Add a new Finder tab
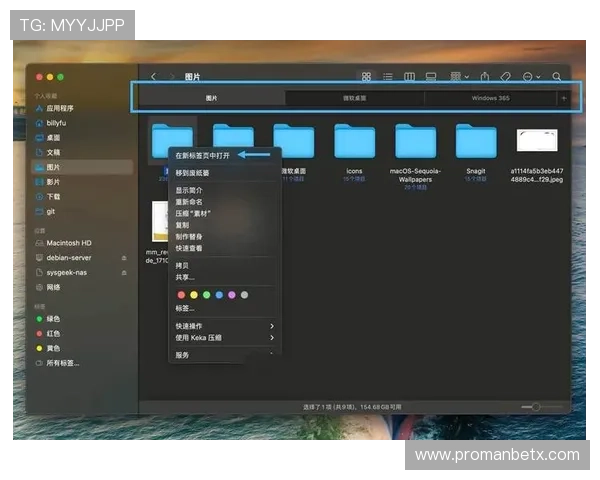Image resolution: width=600 pixels, height=480 pixels. (x=564, y=98)
